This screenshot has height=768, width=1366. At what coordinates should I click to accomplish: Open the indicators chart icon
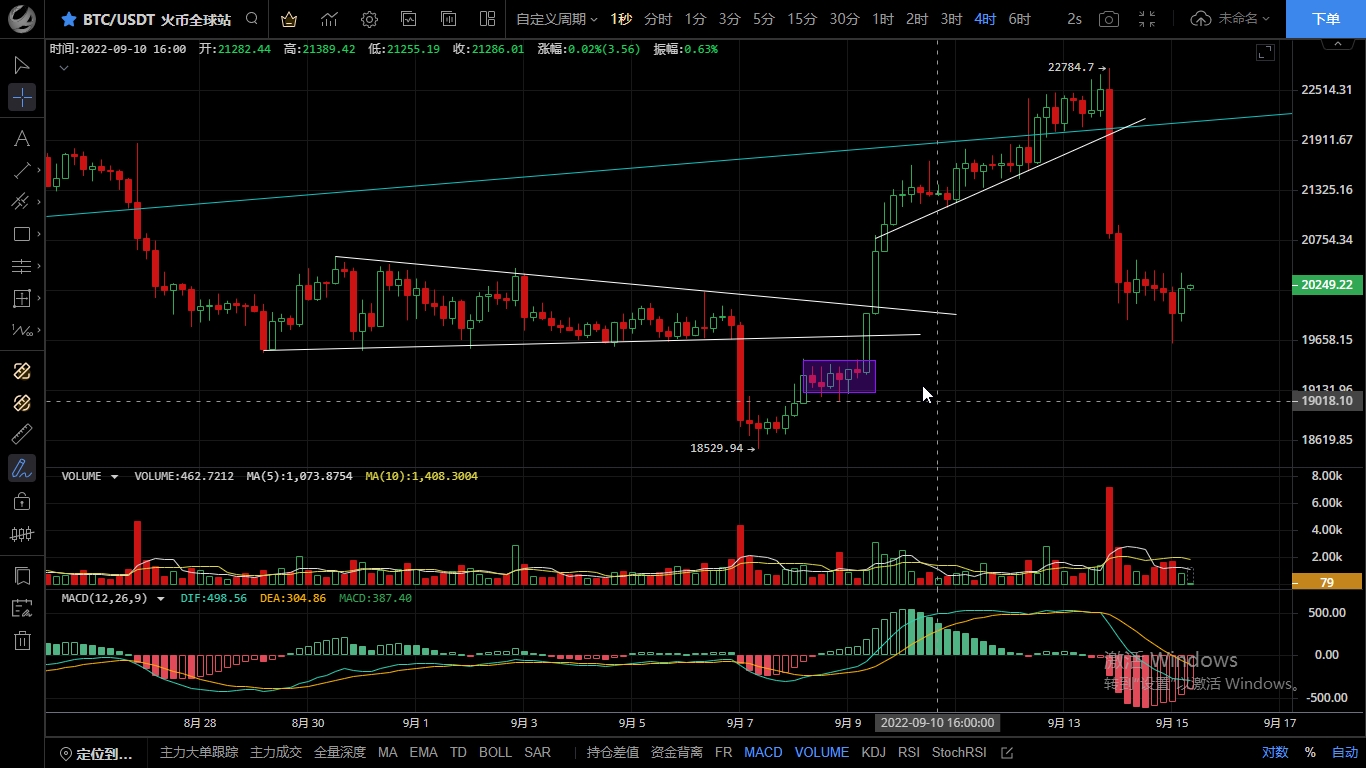pos(329,19)
